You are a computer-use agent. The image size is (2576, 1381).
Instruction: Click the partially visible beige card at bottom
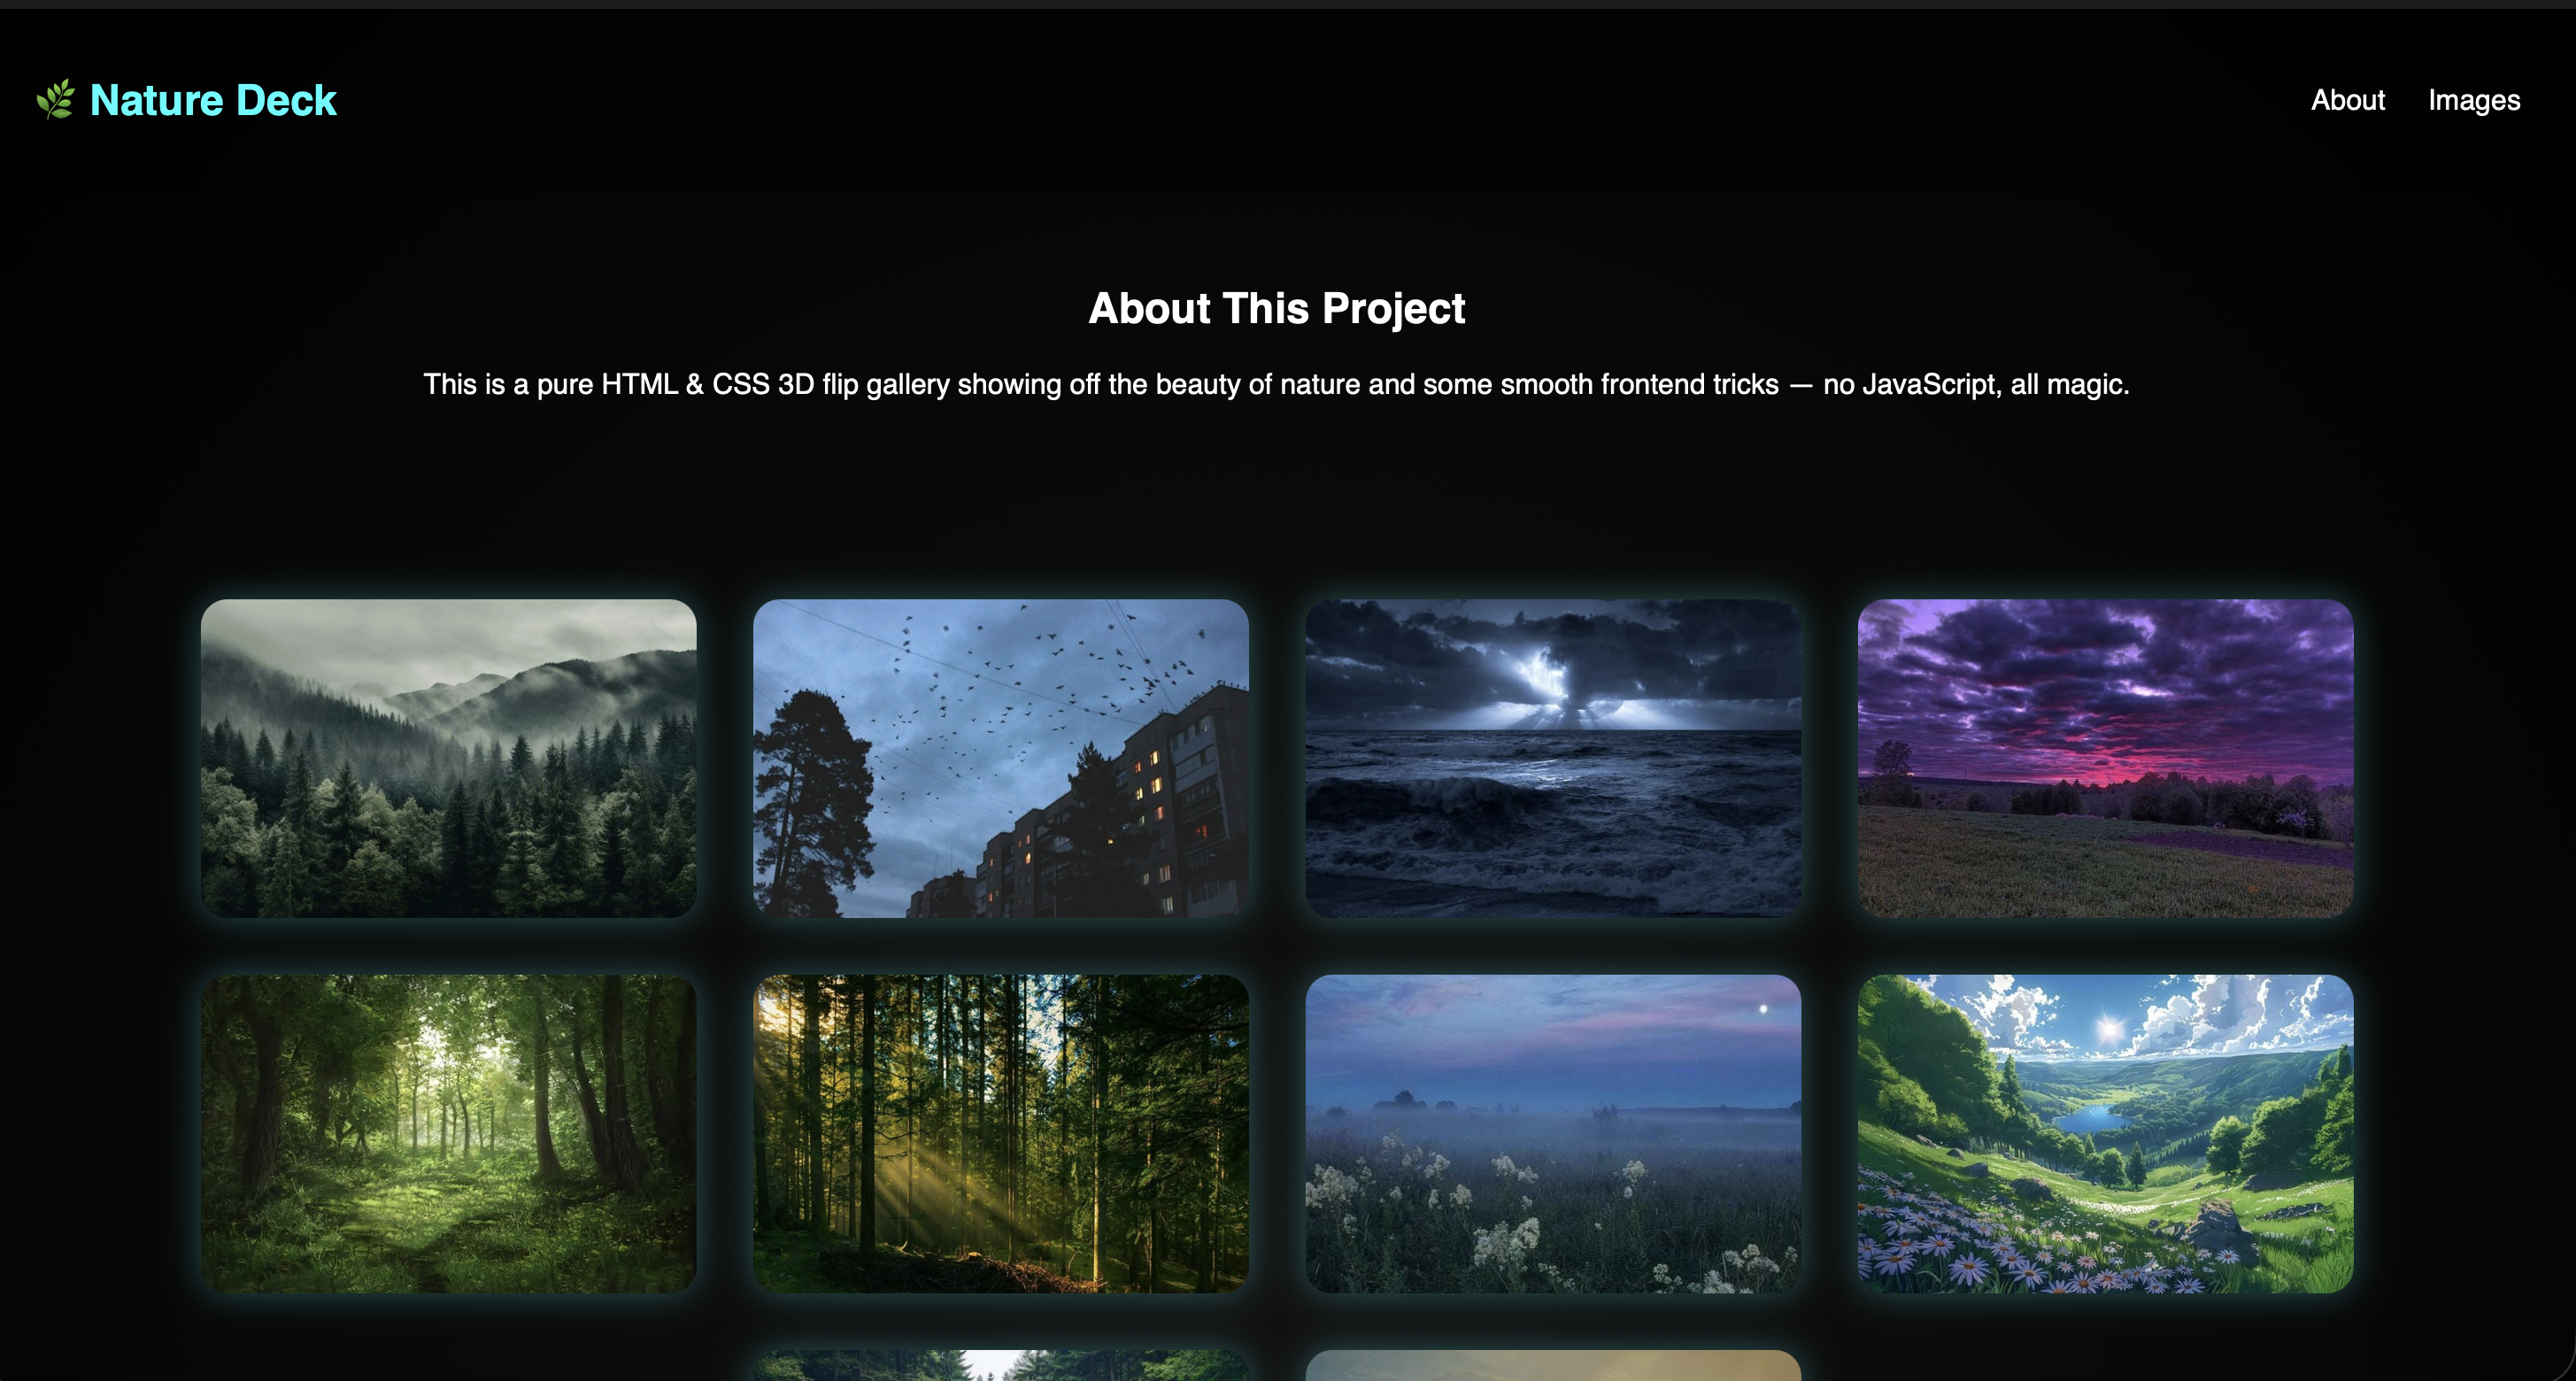point(1552,1365)
